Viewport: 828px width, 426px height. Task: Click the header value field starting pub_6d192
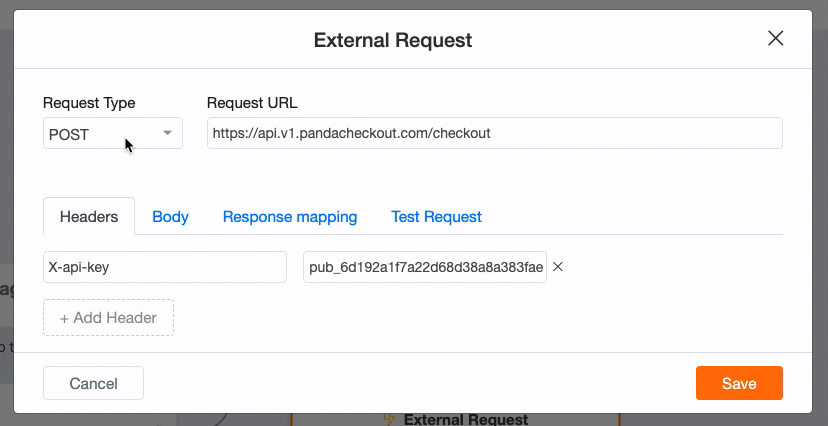tap(425, 267)
